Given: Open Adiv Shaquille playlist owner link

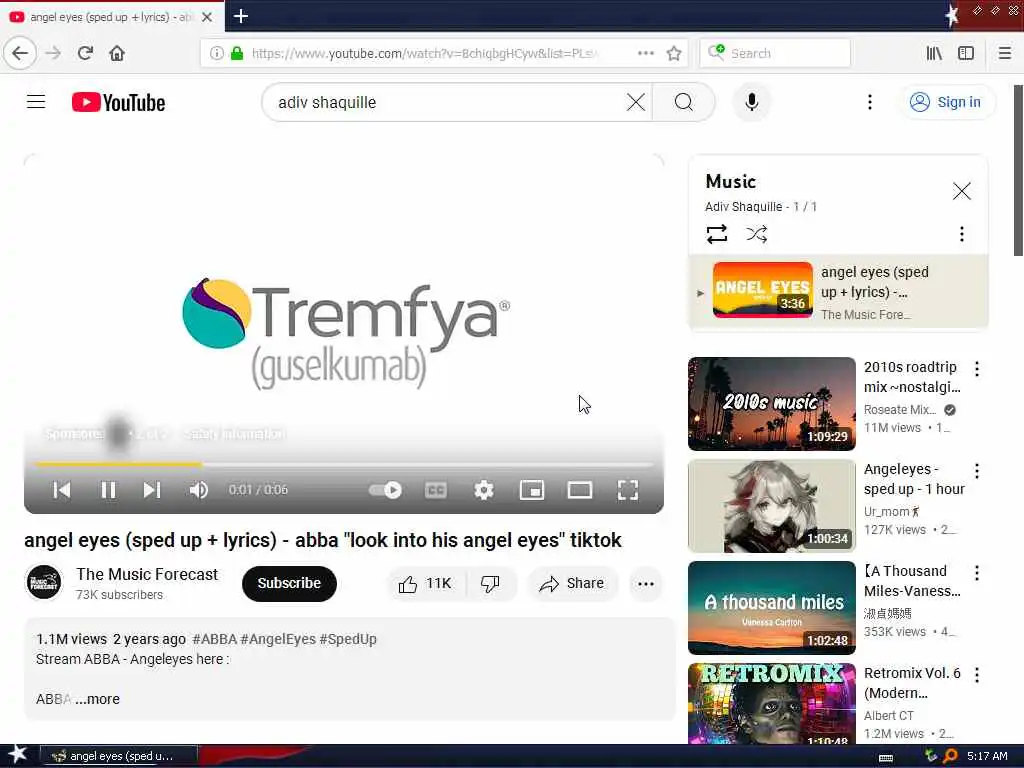Looking at the screenshot, I should pyautogui.click(x=743, y=207).
